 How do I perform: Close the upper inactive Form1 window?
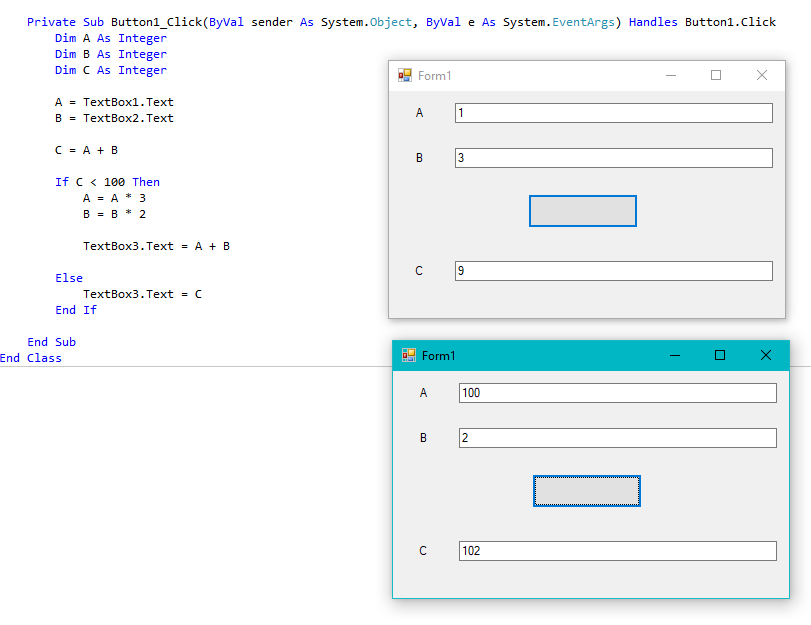click(762, 76)
